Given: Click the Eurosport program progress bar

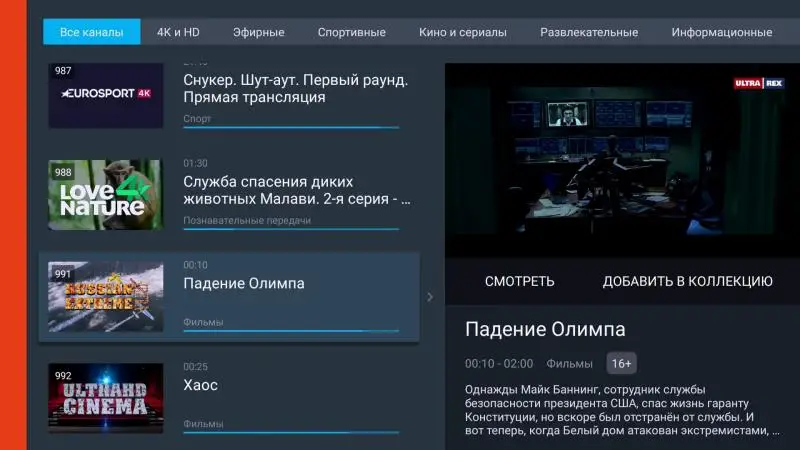Looking at the screenshot, I should (291, 127).
